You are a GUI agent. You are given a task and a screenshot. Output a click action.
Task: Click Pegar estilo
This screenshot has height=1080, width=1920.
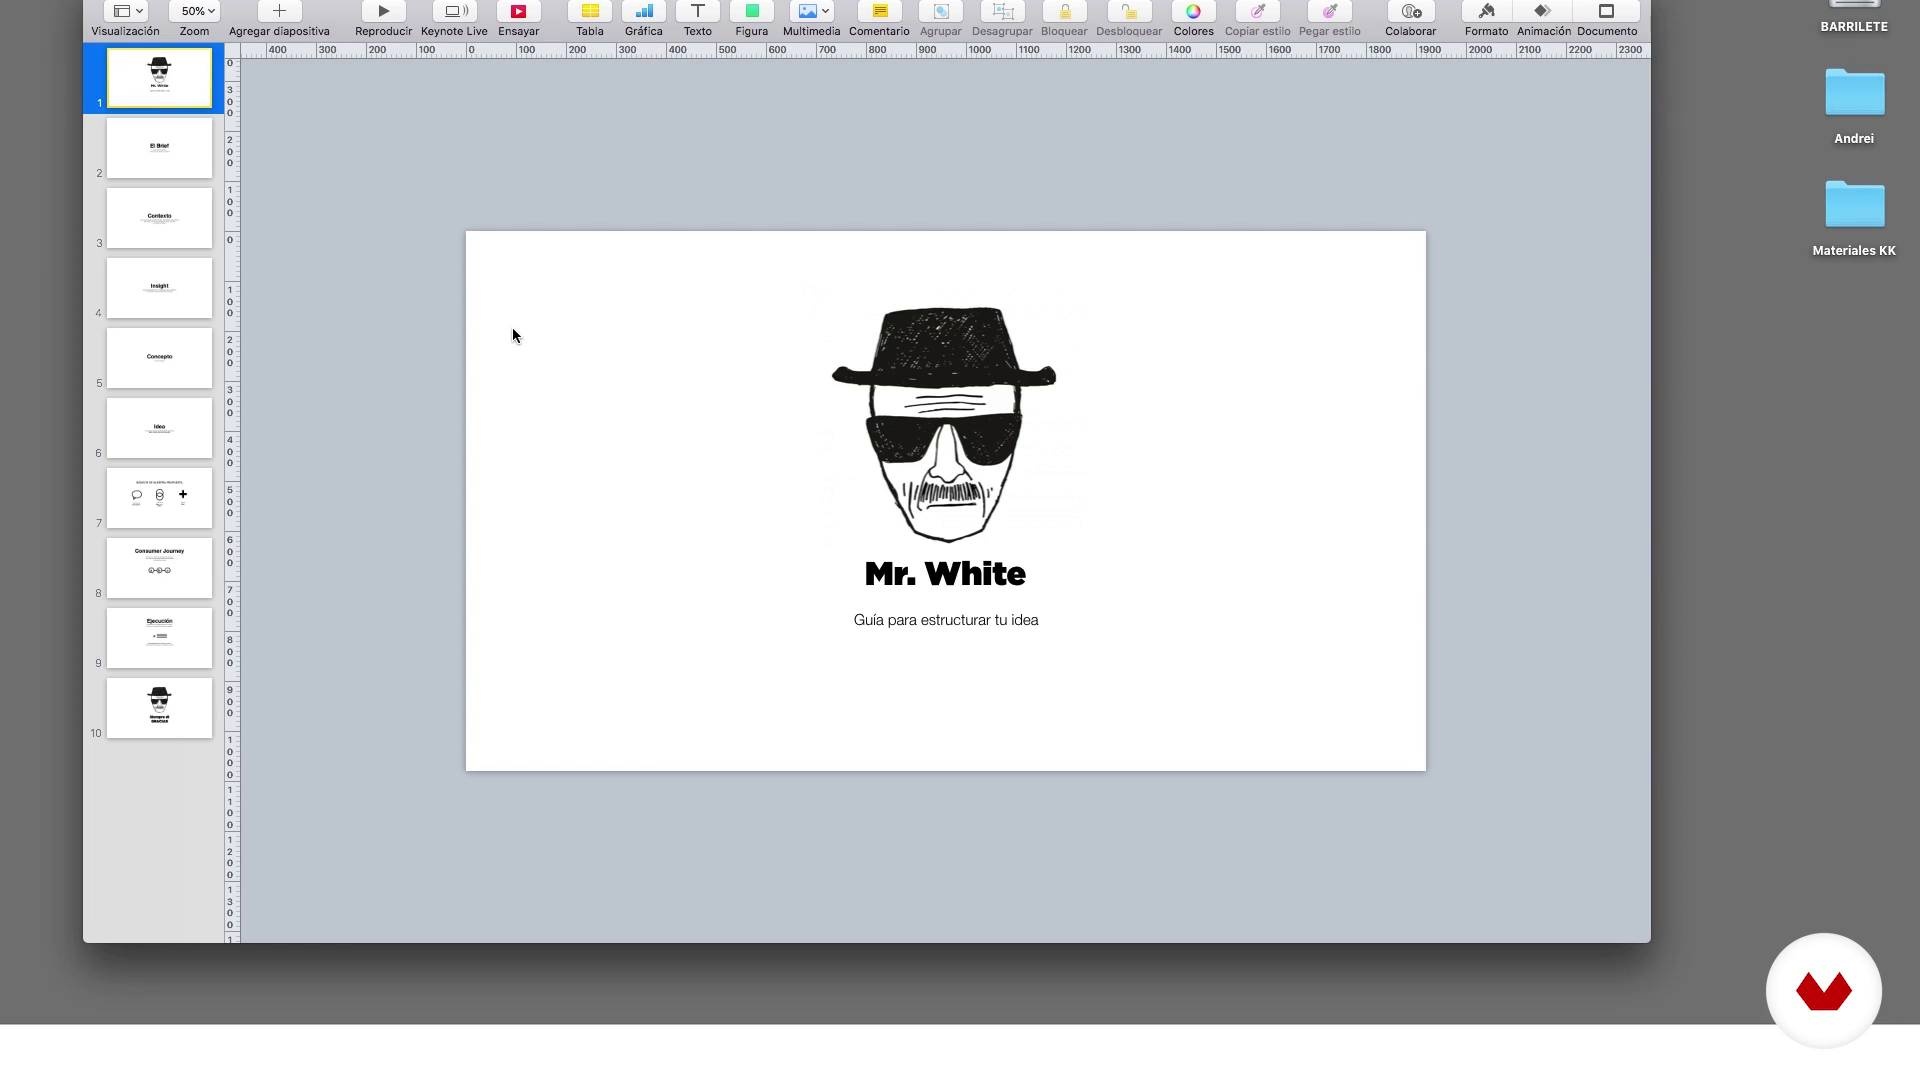point(1329,12)
